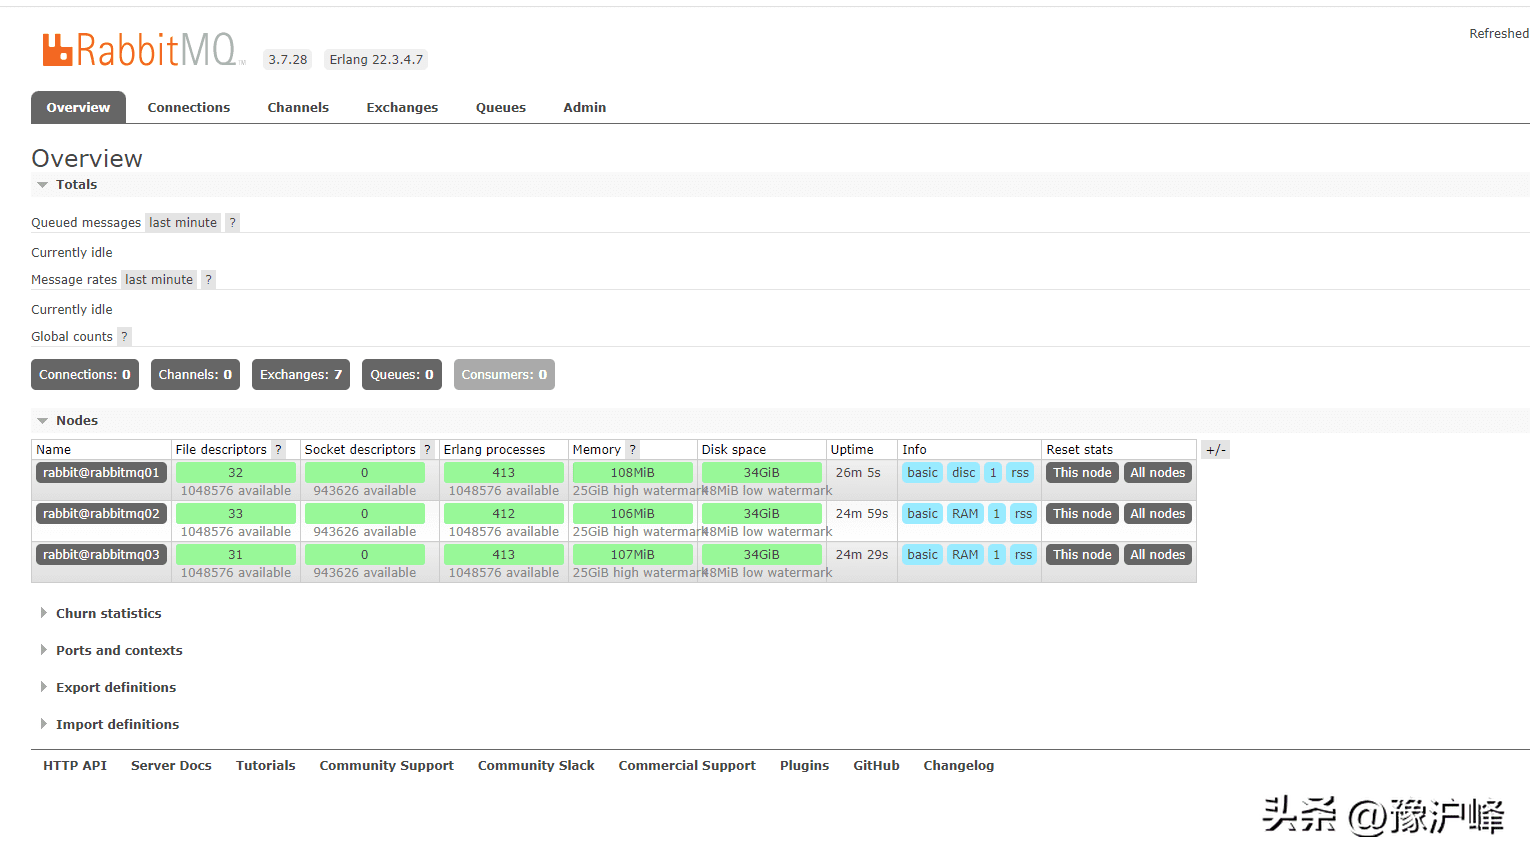Open the Global counts help icon
The image size is (1530, 859).
click(124, 336)
